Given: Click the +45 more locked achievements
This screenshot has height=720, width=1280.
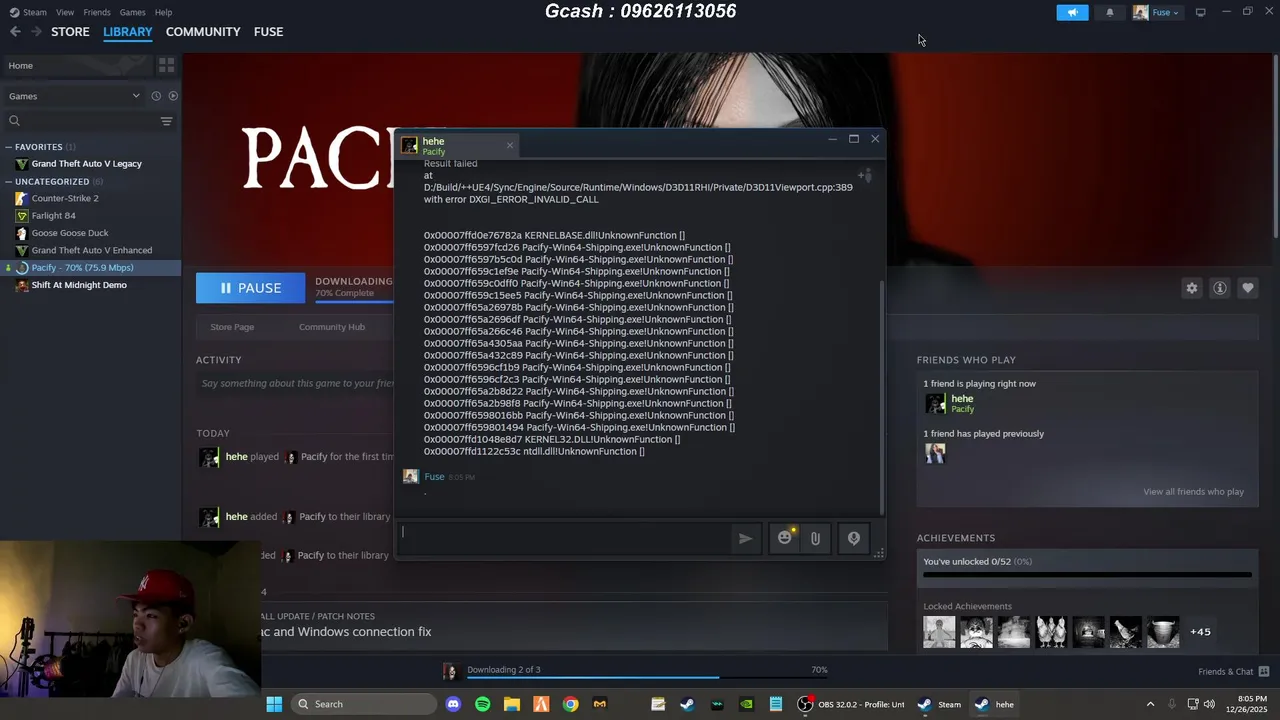Looking at the screenshot, I should point(1200,632).
